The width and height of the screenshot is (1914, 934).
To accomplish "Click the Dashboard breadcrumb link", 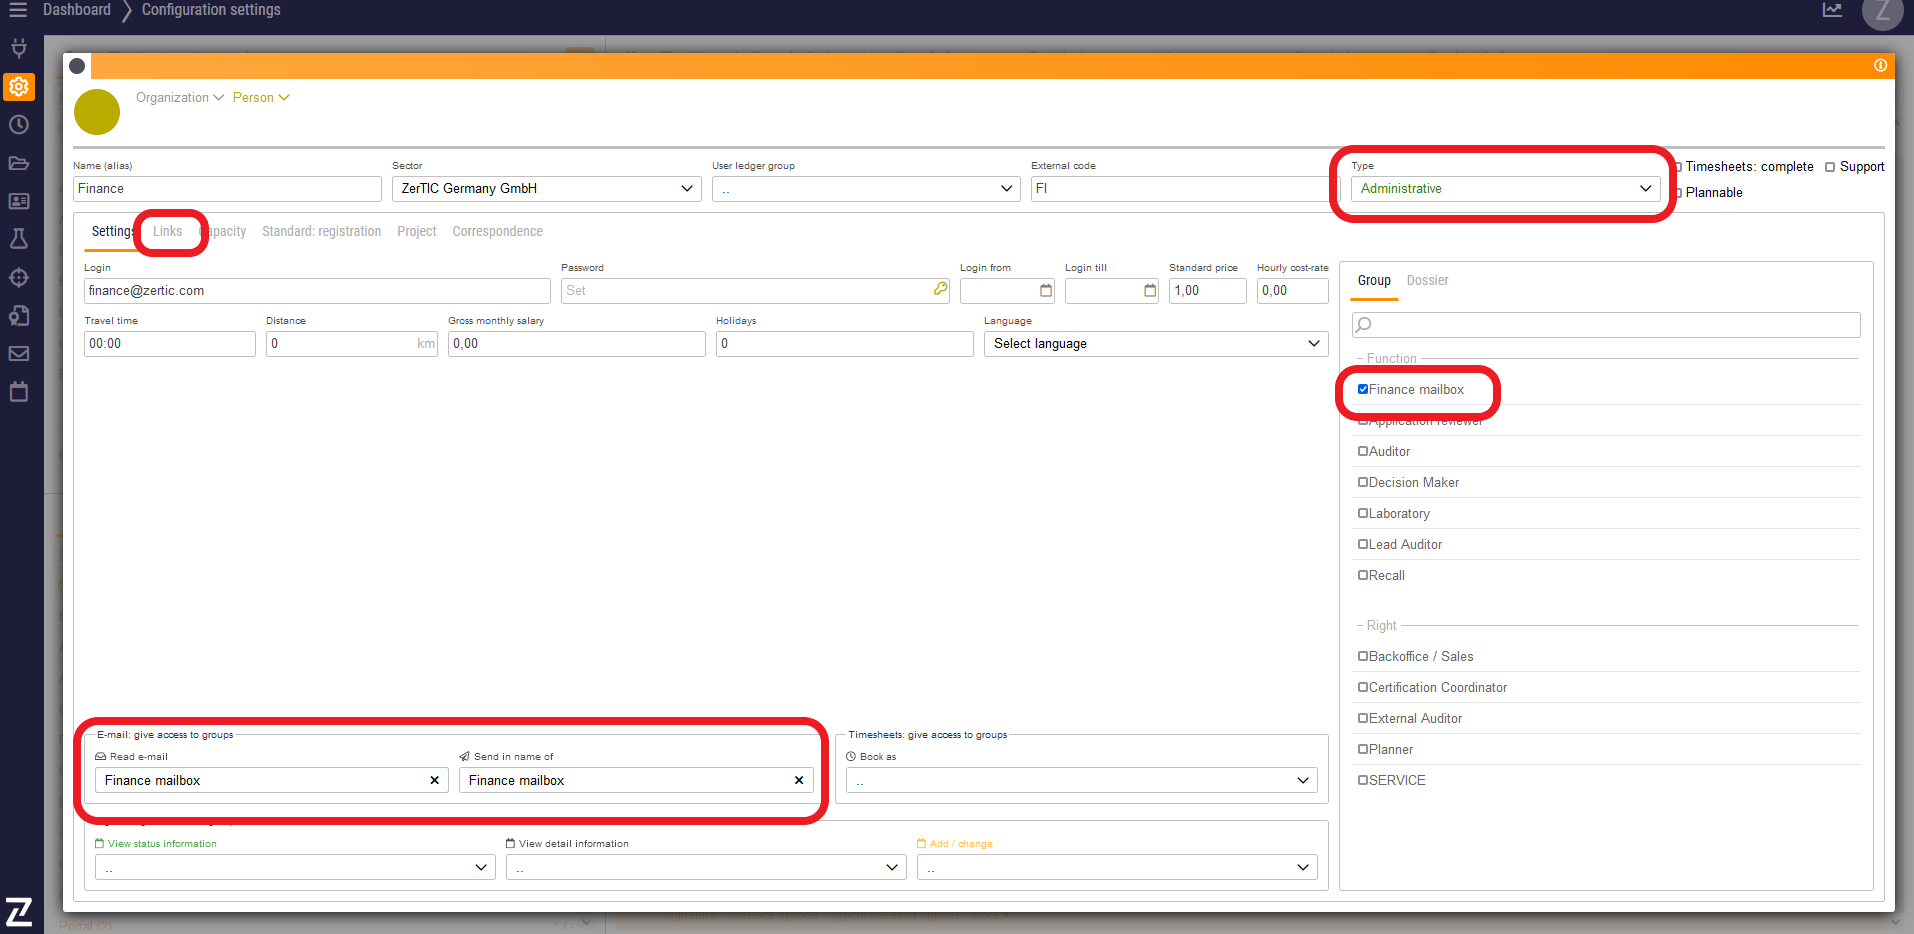I will click(x=76, y=10).
